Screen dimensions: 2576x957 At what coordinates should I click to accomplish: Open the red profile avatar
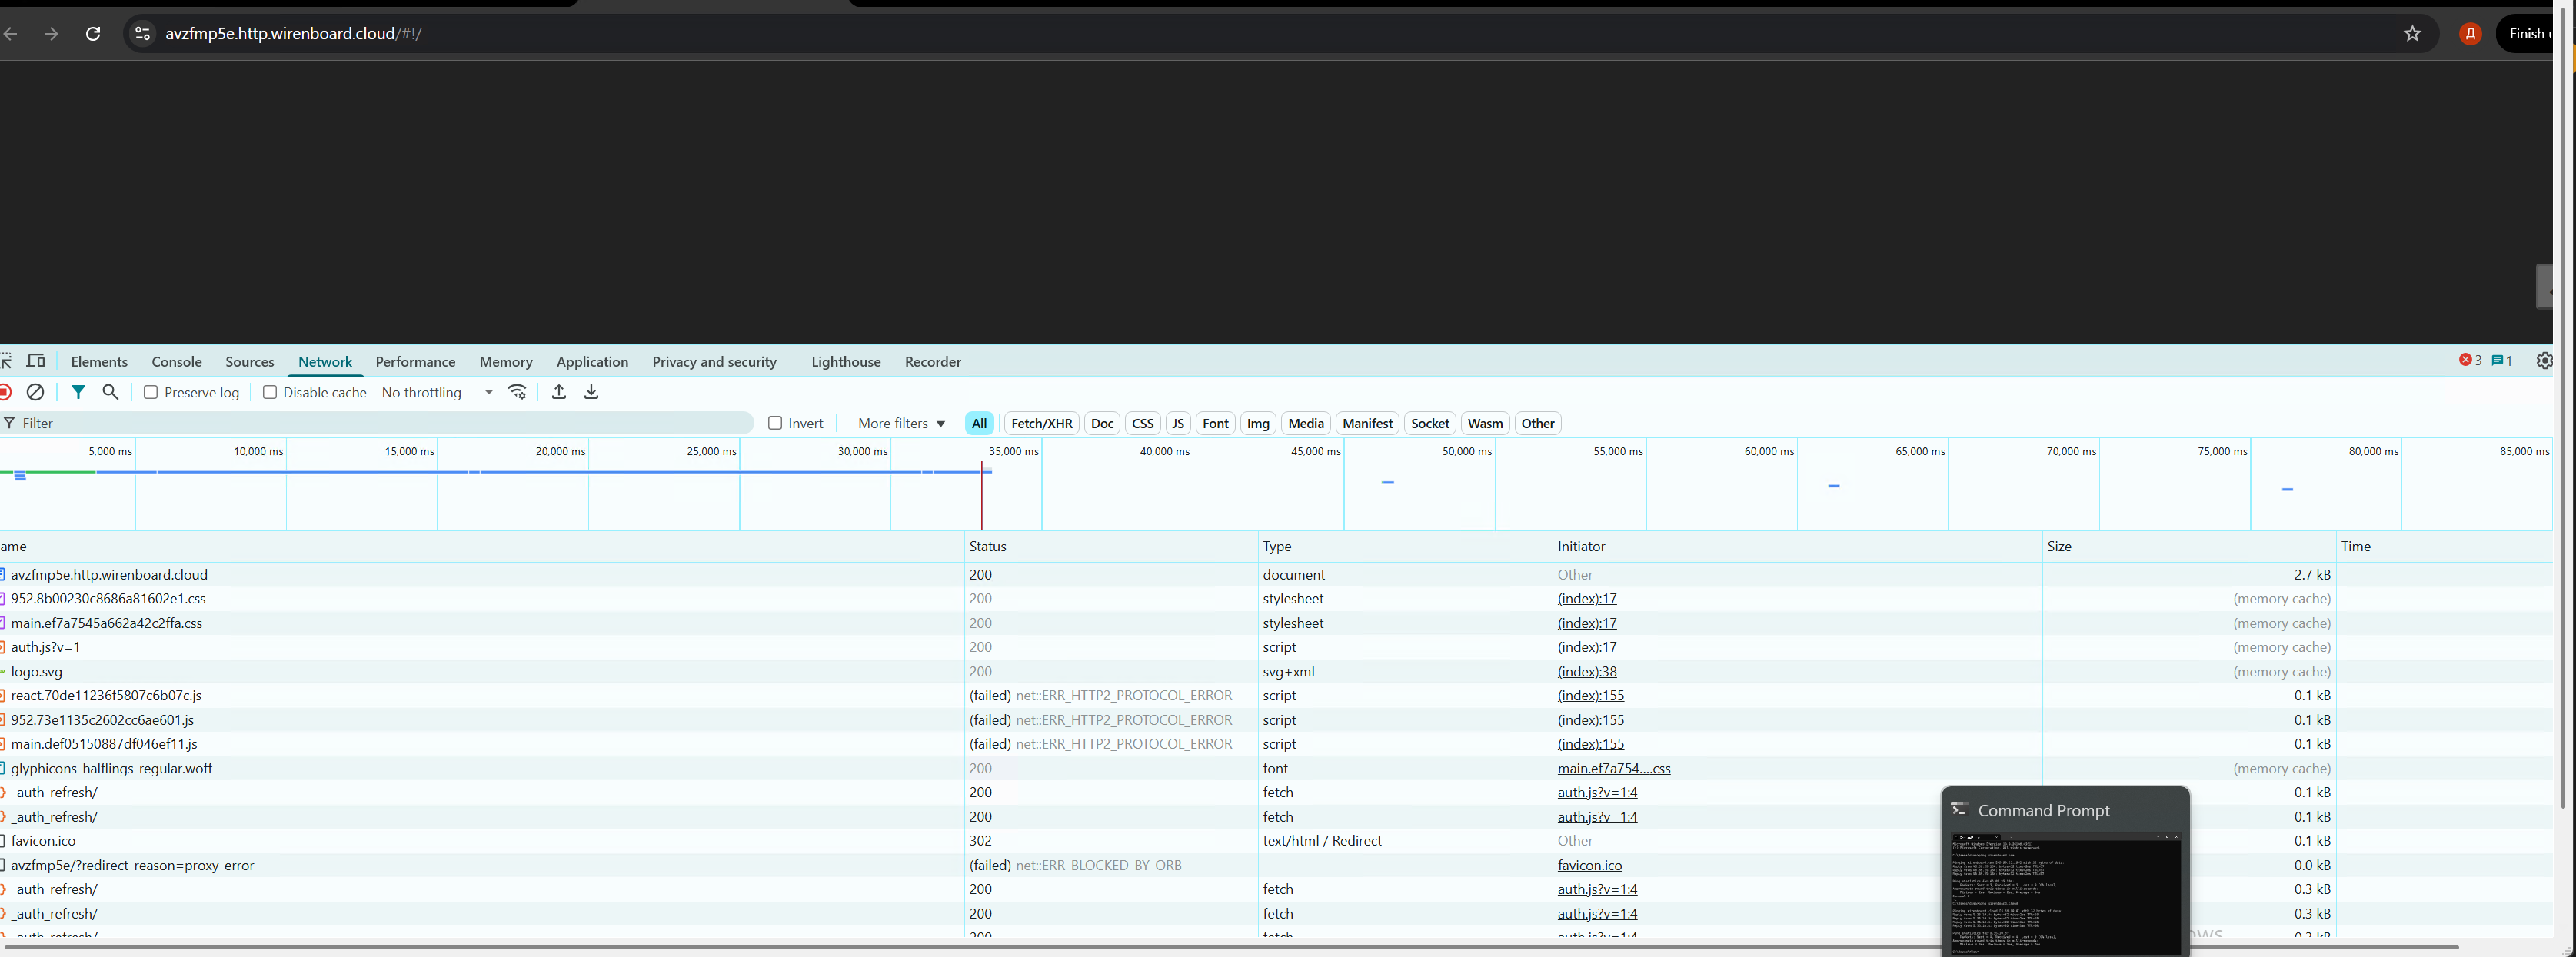pyautogui.click(x=2470, y=34)
